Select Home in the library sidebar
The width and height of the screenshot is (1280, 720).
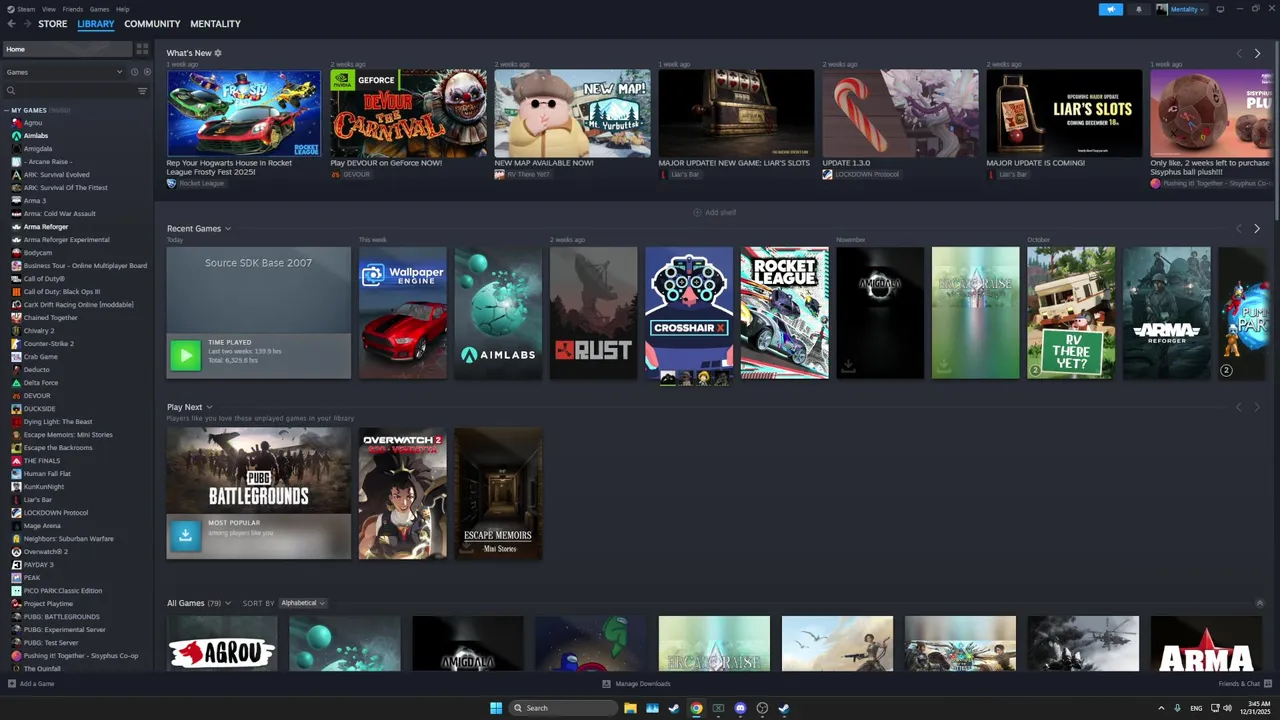pyautogui.click(x=67, y=49)
